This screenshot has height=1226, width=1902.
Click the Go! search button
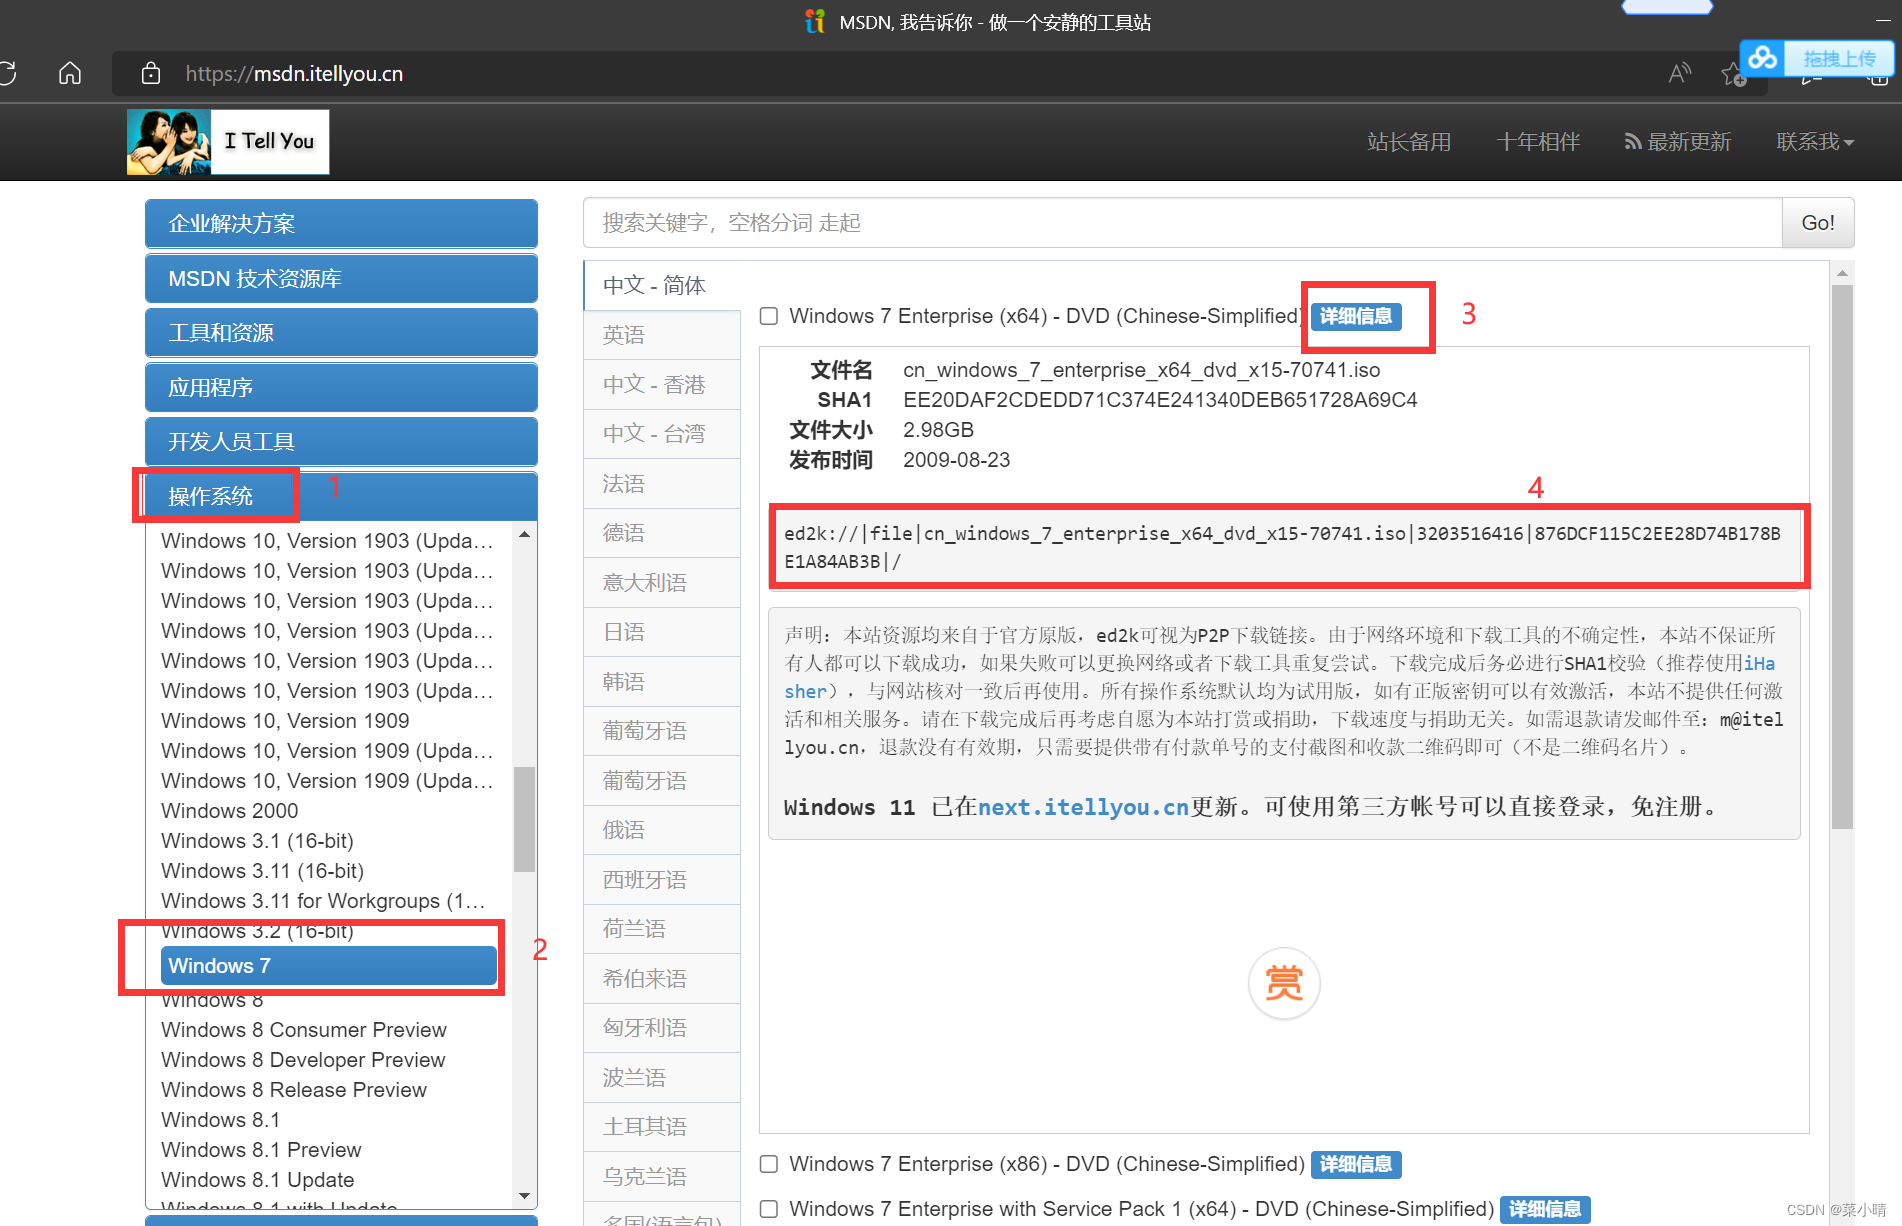[x=1817, y=223]
